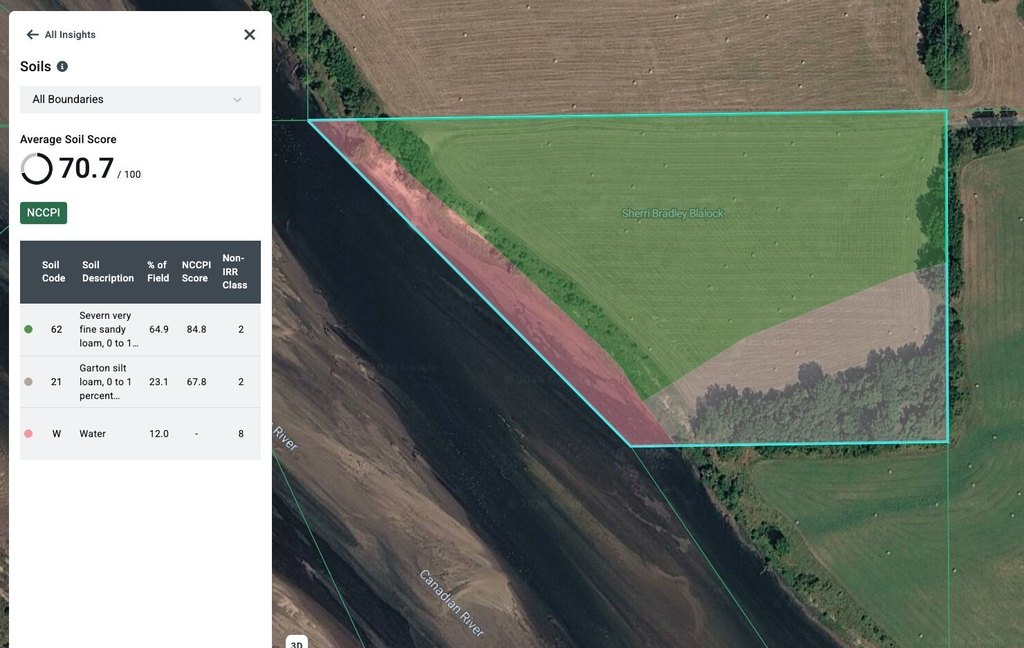Click the Non-IRR Class column header

235,272
